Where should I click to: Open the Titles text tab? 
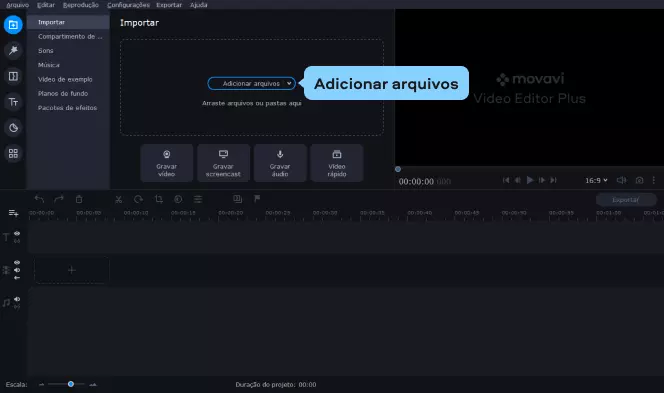13,102
